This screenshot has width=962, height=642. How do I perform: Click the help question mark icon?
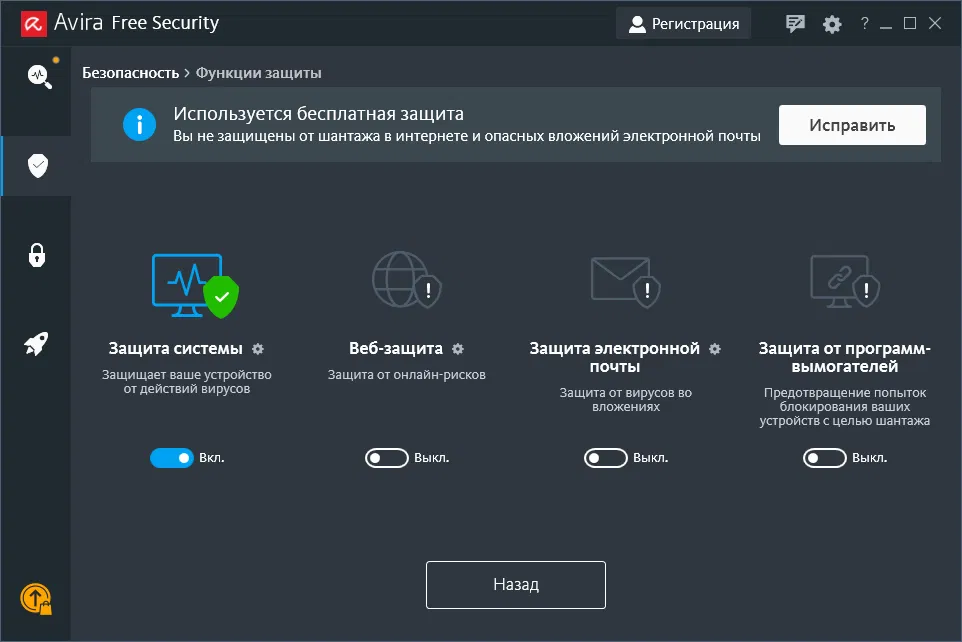click(865, 24)
